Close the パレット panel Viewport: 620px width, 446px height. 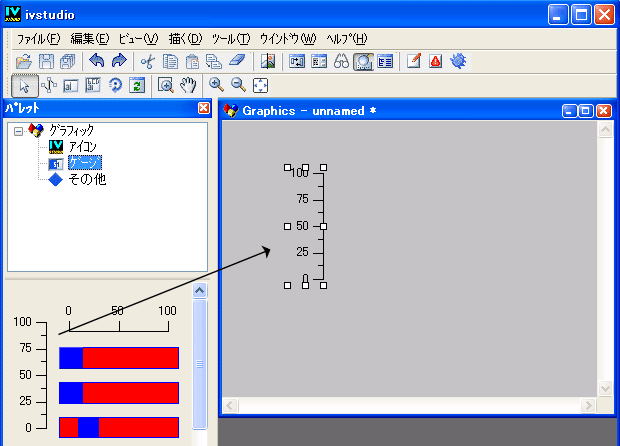pyautogui.click(x=204, y=108)
